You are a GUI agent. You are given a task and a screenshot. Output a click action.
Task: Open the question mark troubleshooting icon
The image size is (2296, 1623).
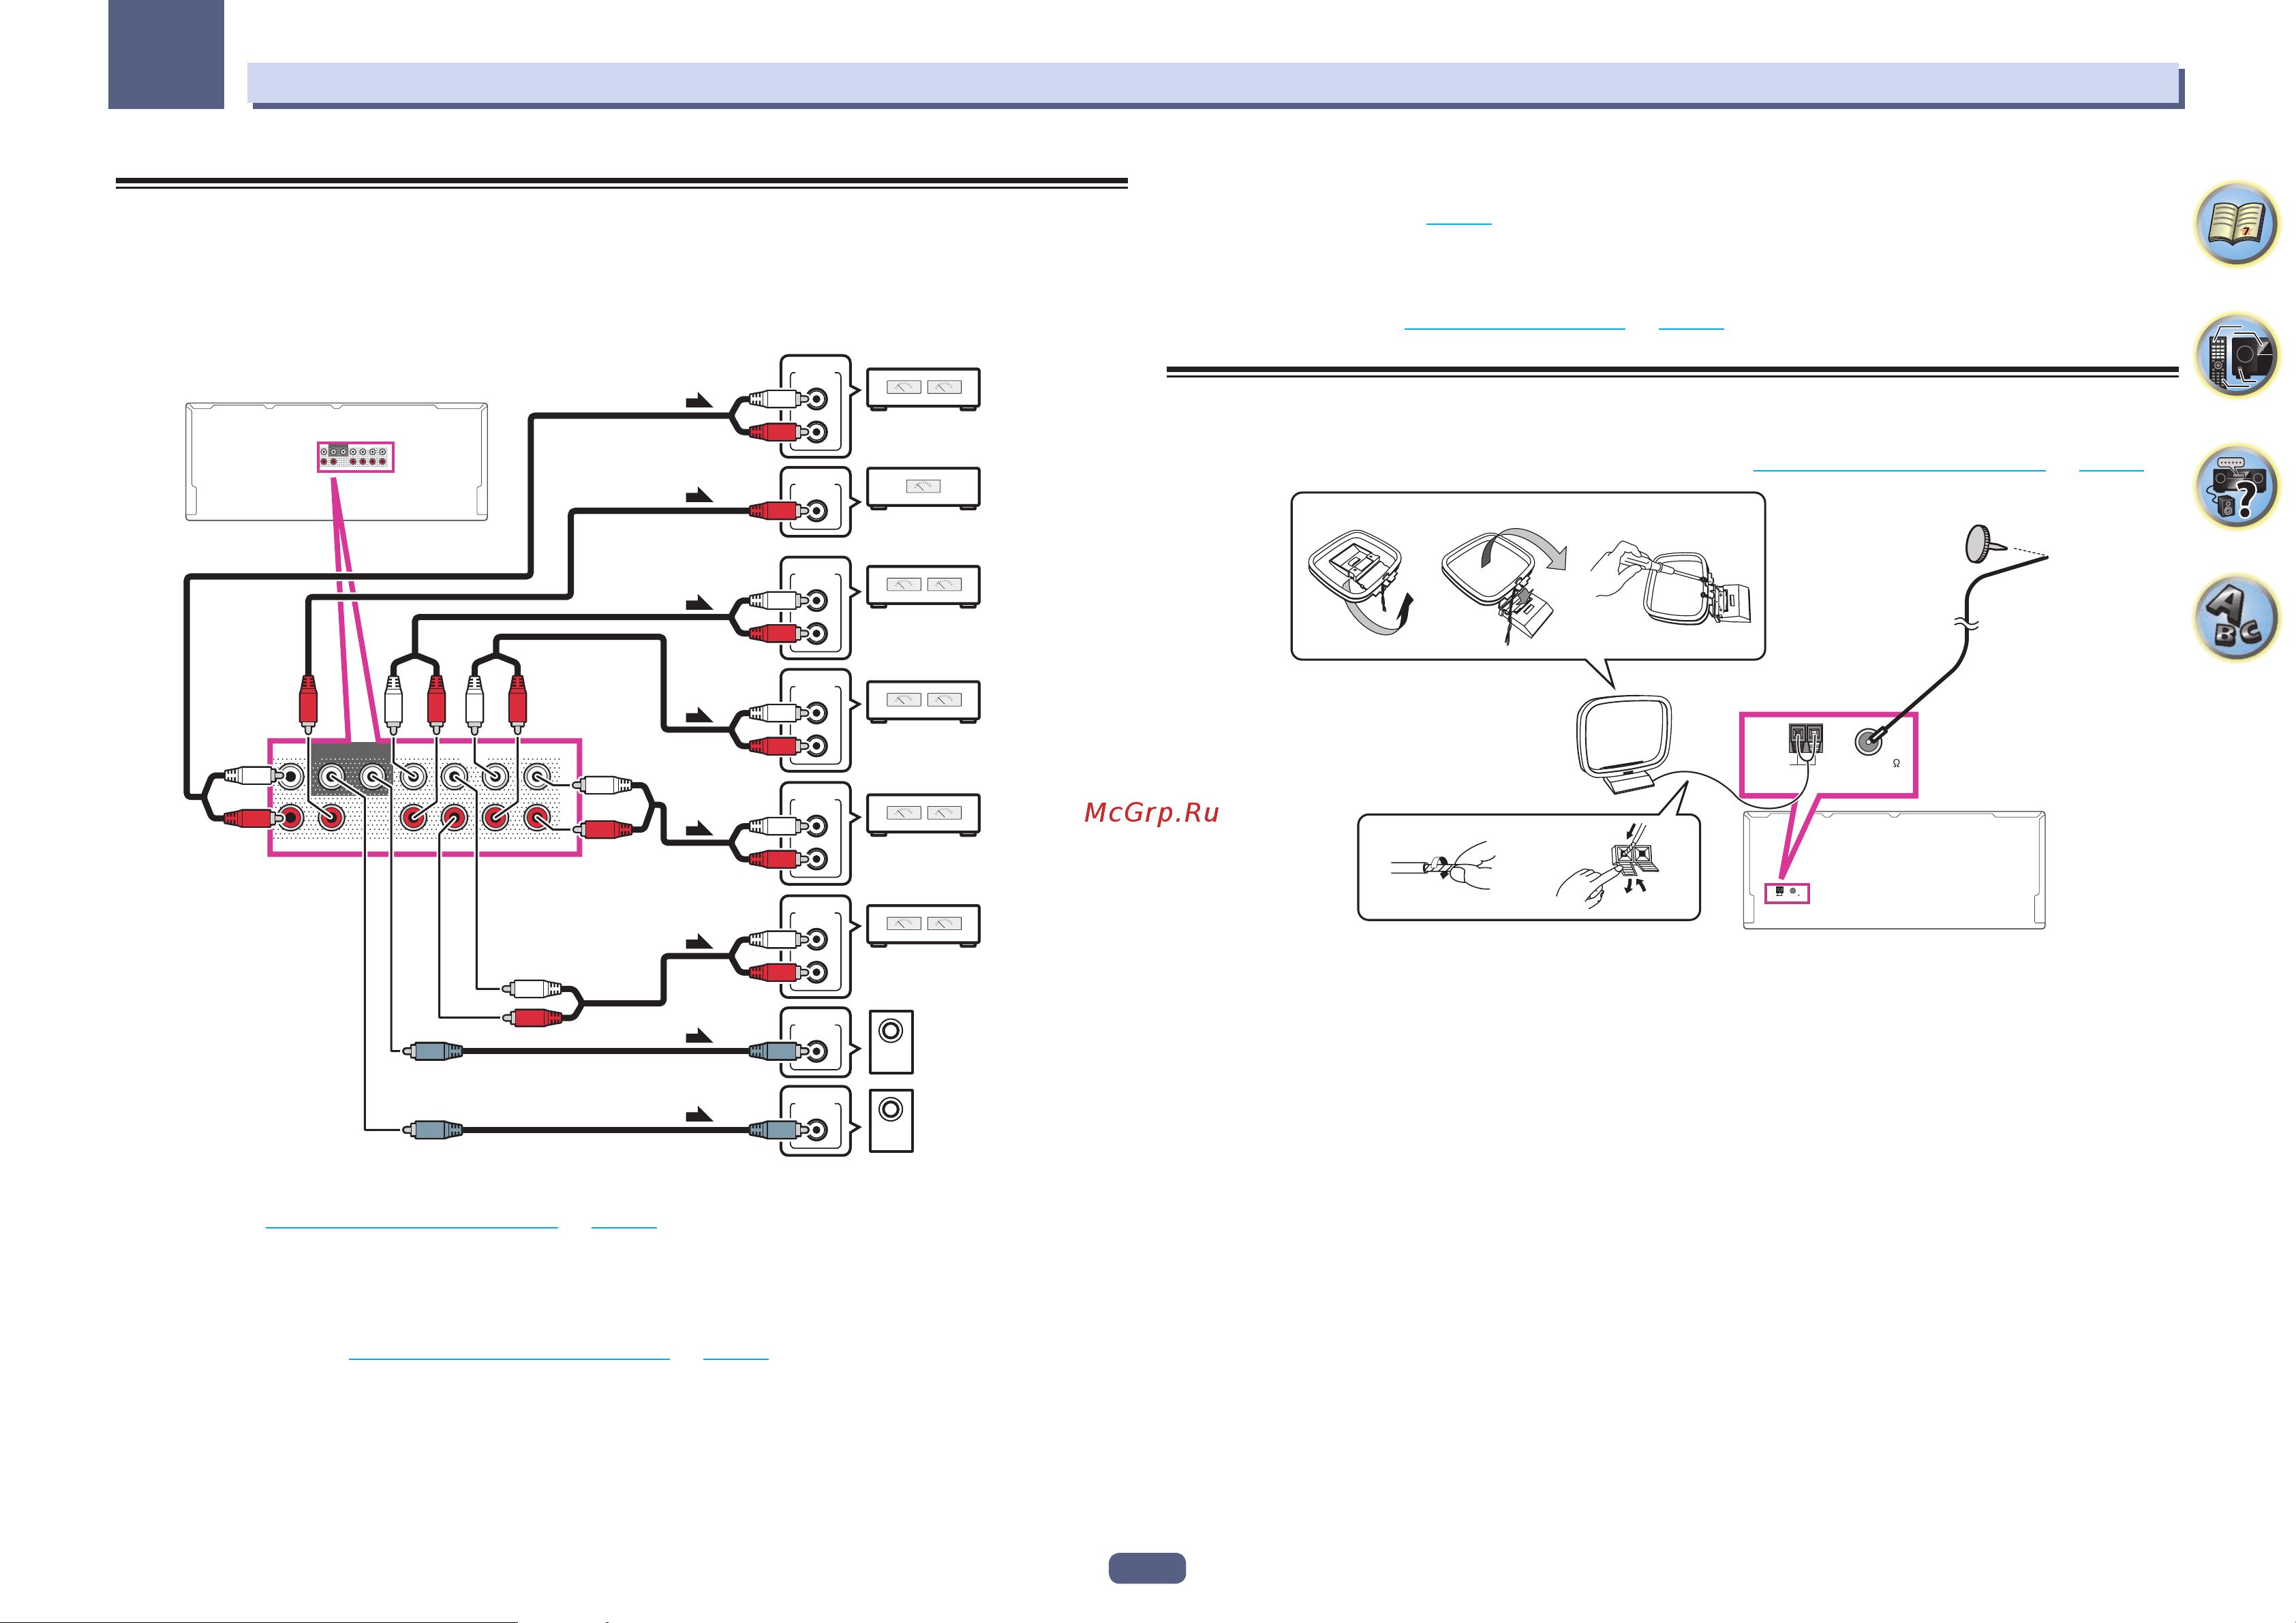click(x=2237, y=486)
